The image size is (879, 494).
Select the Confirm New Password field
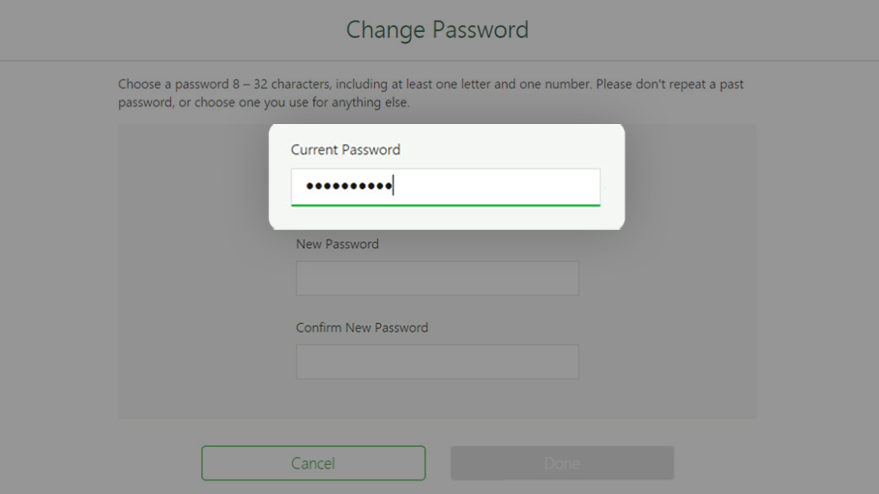[437, 362]
